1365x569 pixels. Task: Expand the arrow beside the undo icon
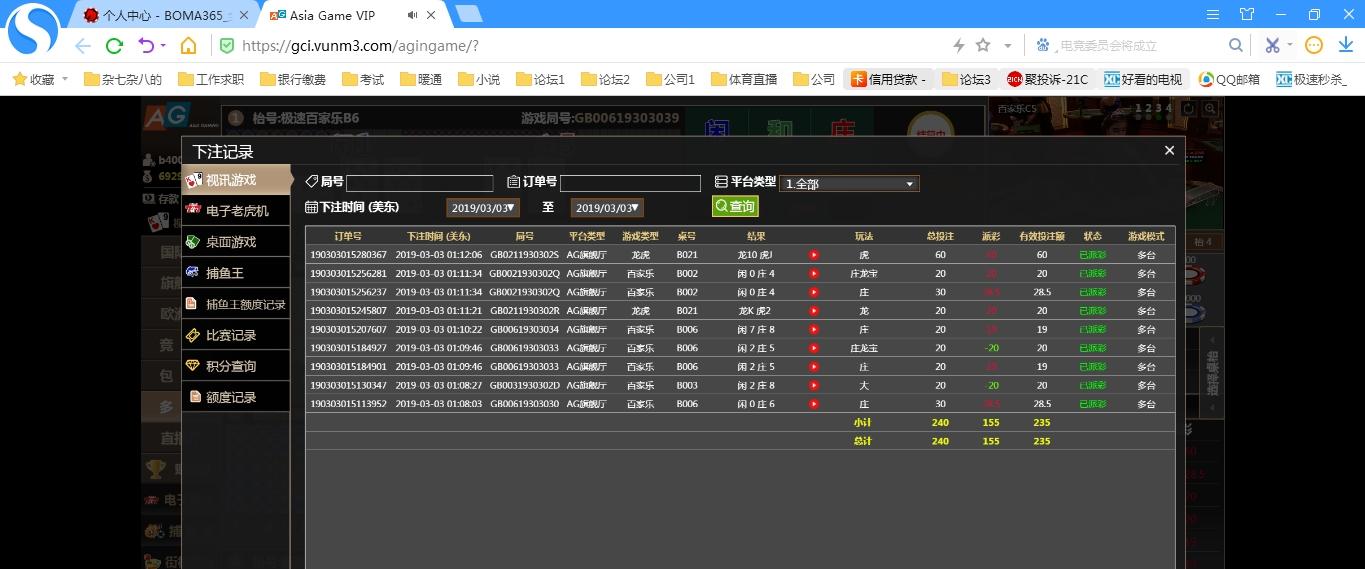click(x=163, y=46)
